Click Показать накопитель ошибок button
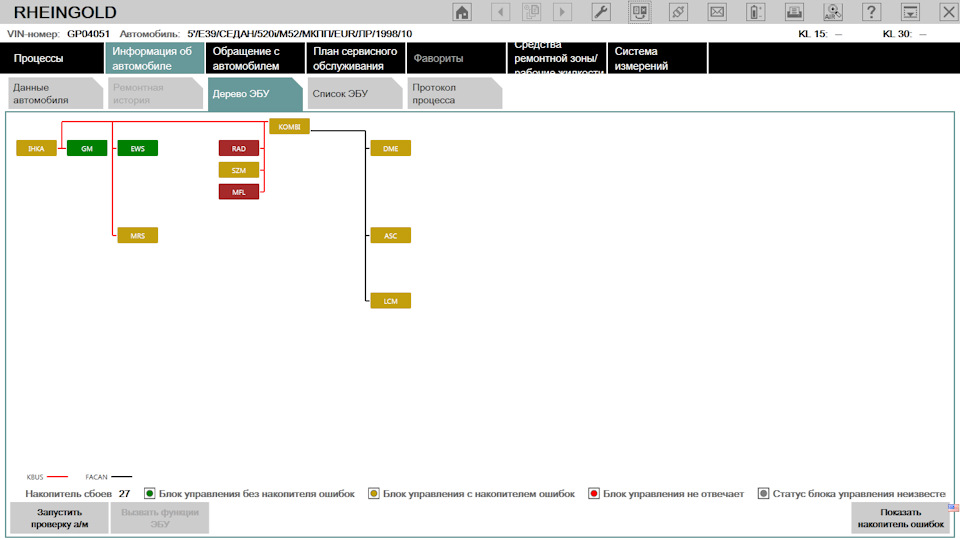Image resolution: width=960 pixels, height=540 pixels. click(x=900, y=518)
